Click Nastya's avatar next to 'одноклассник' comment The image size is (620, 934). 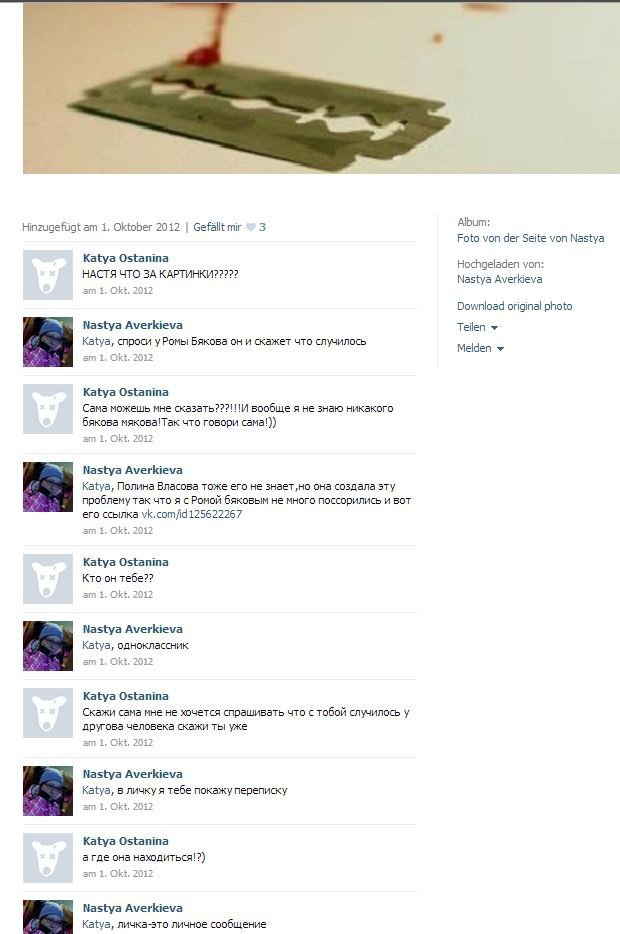pos(48,646)
